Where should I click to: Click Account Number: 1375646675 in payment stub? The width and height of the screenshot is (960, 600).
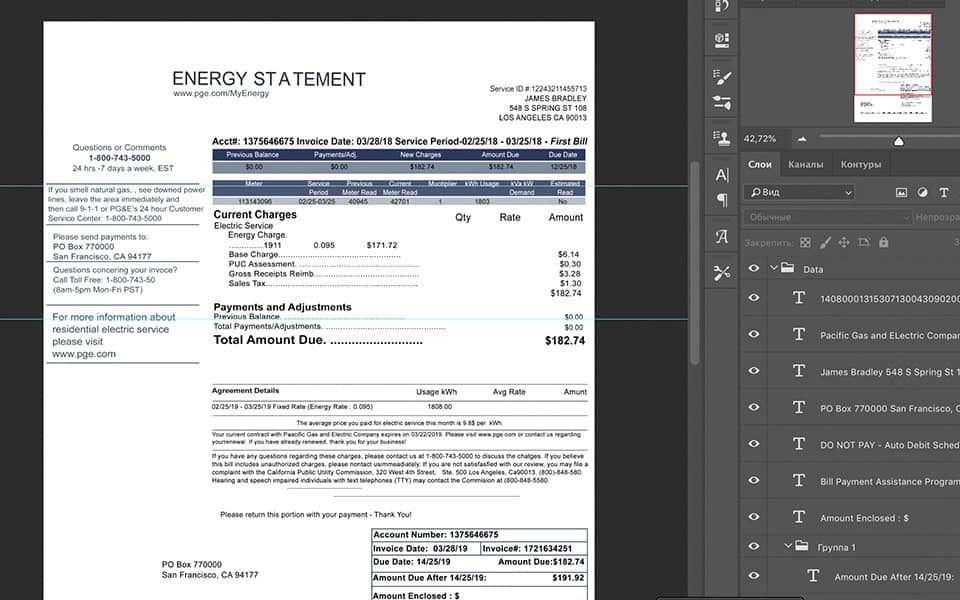pos(436,534)
